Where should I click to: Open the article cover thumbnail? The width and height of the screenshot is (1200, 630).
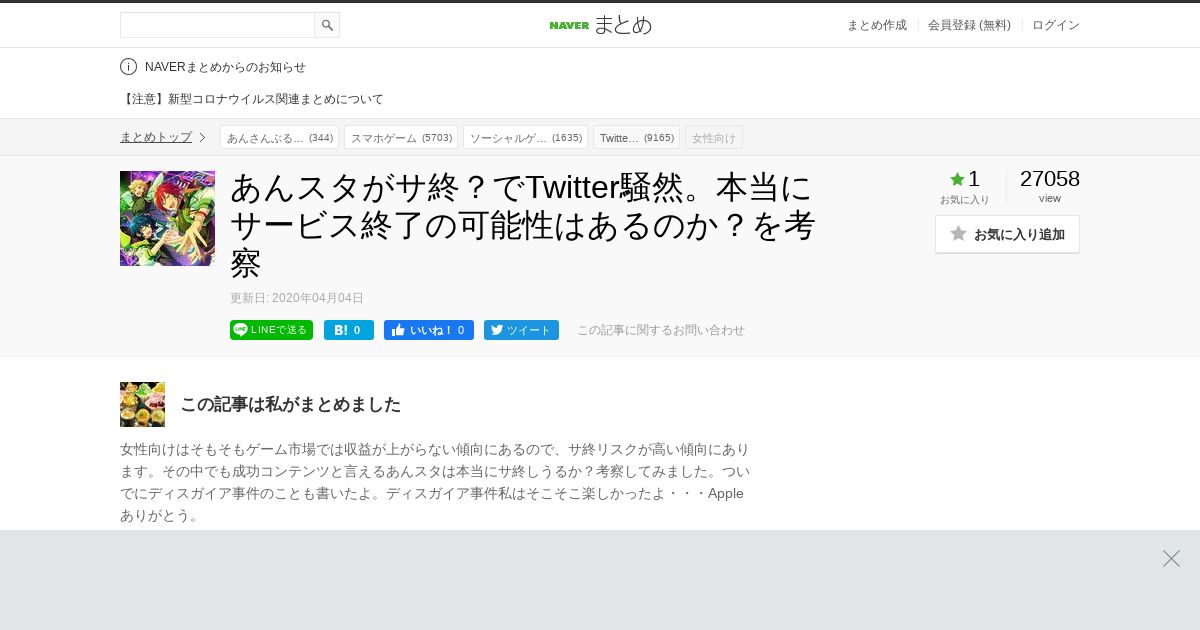click(167, 218)
